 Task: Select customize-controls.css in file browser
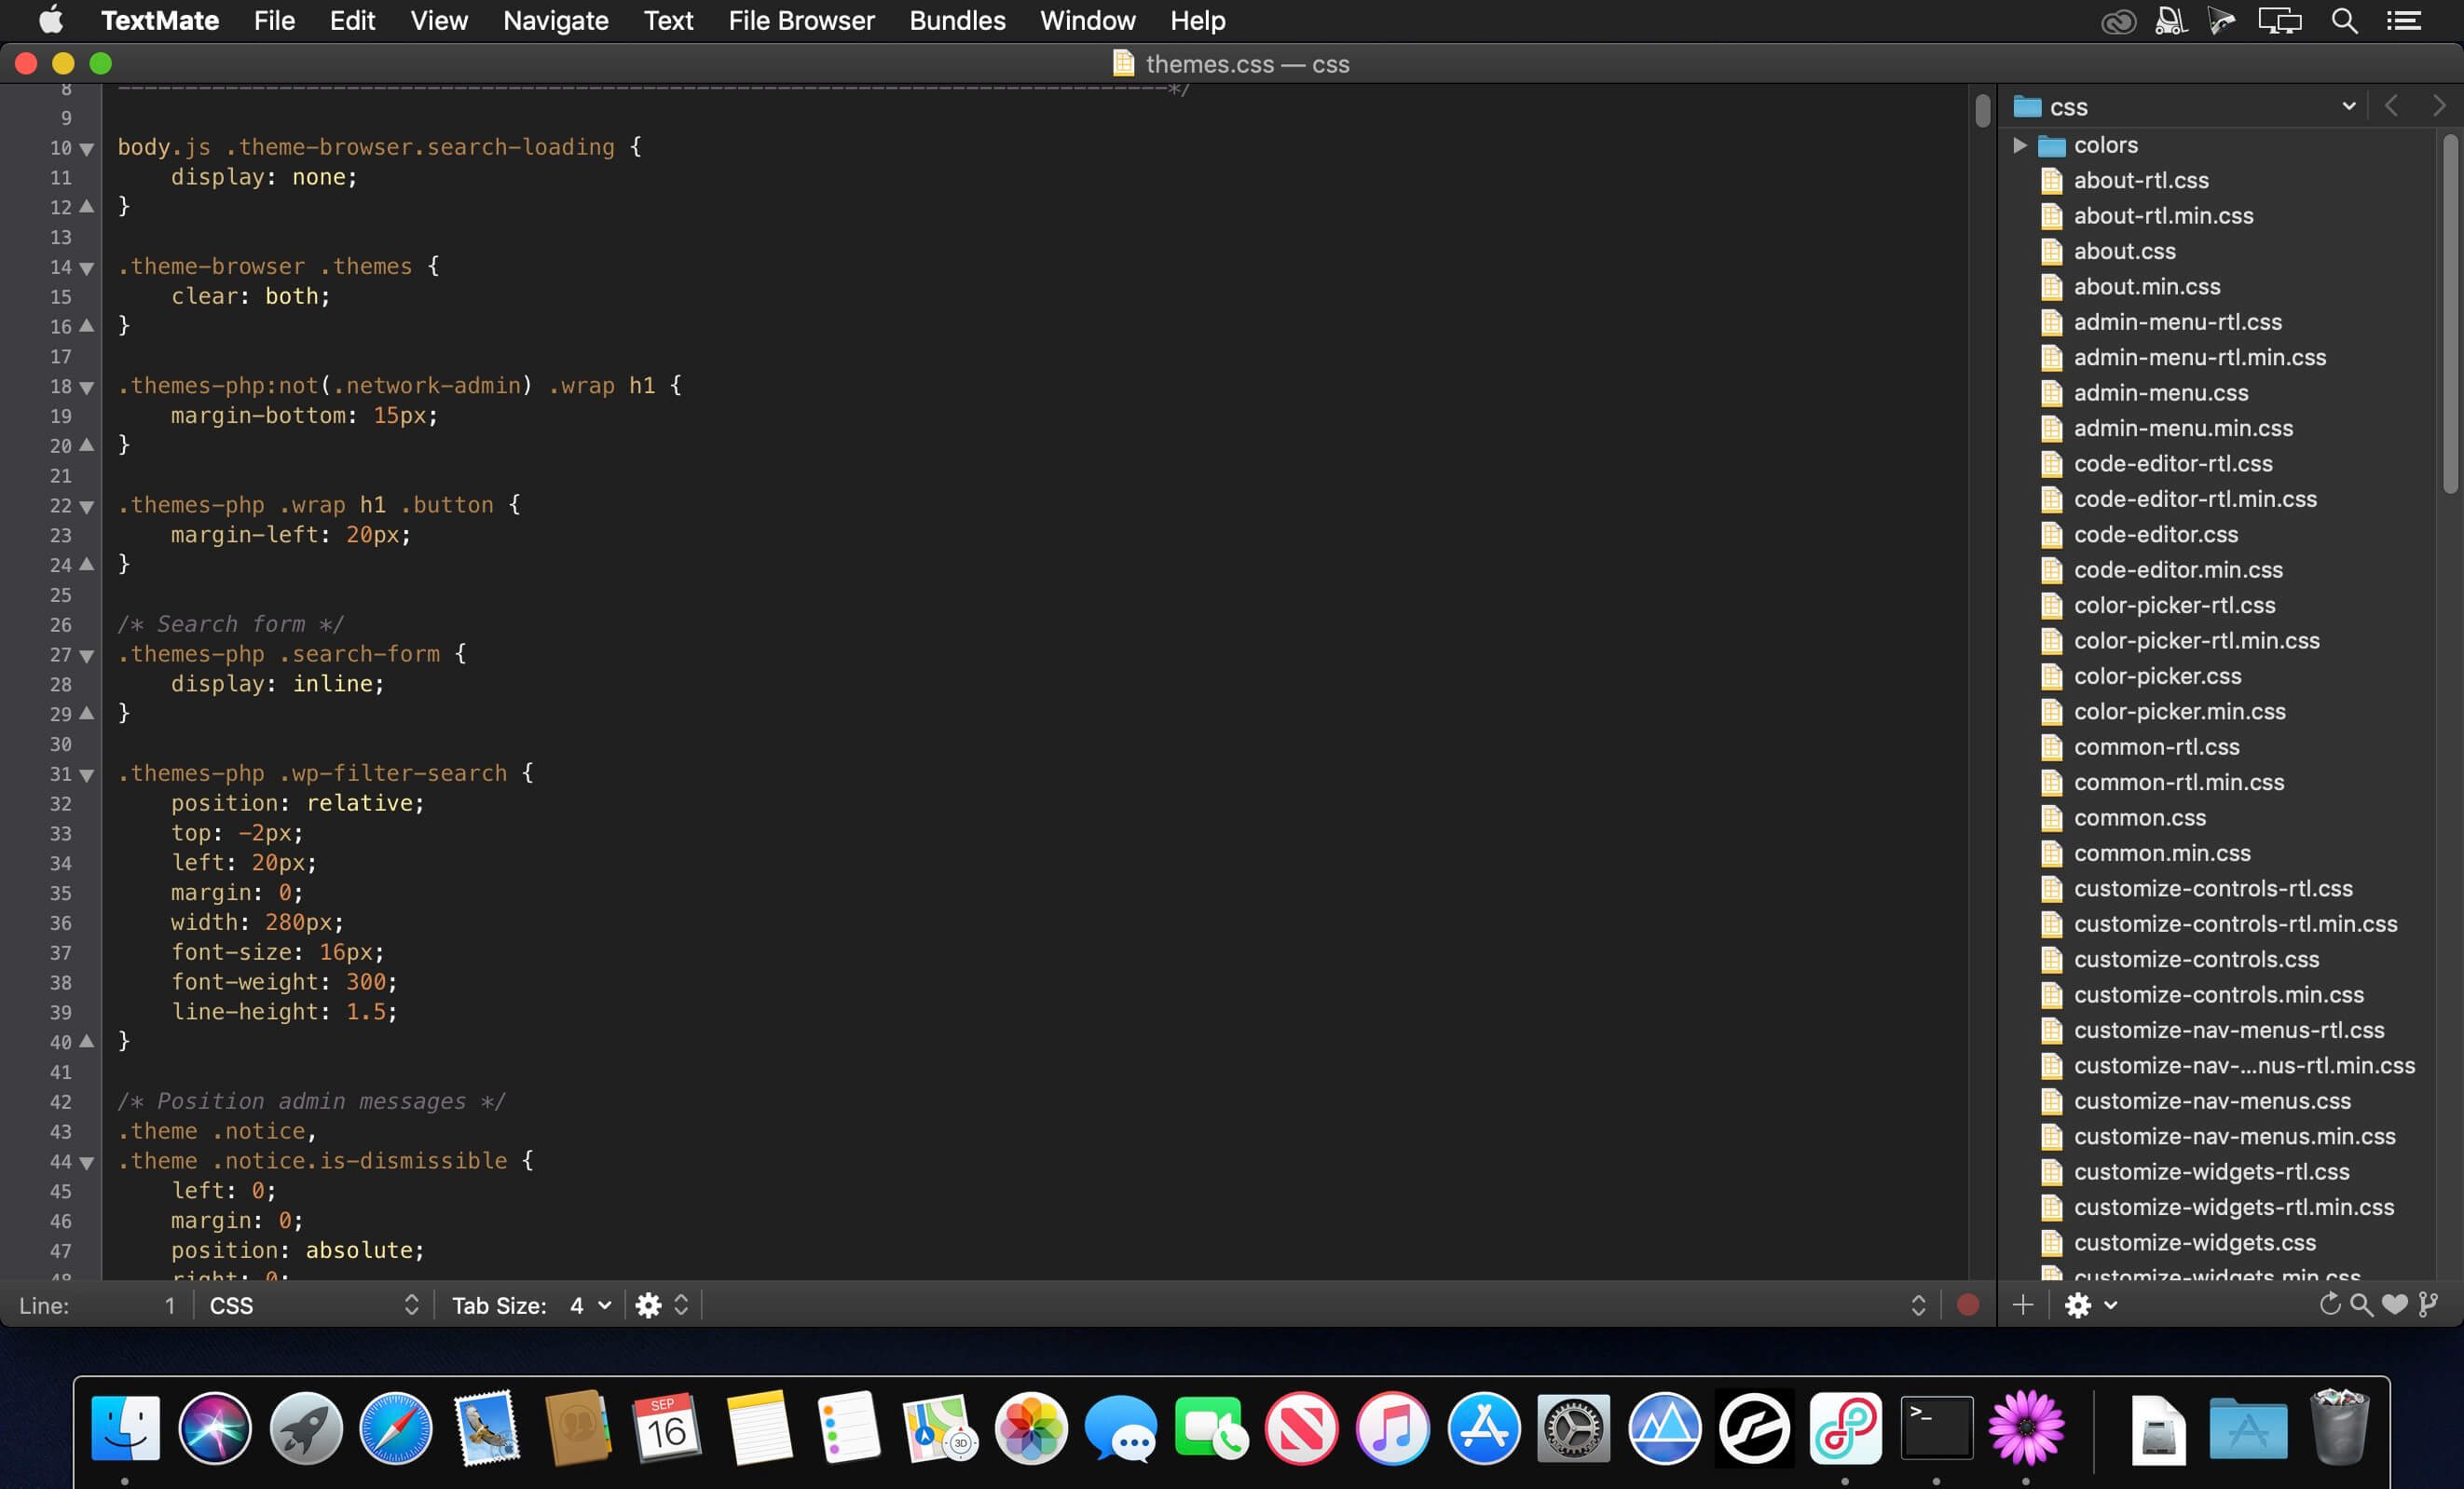(x=2195, y=958)
